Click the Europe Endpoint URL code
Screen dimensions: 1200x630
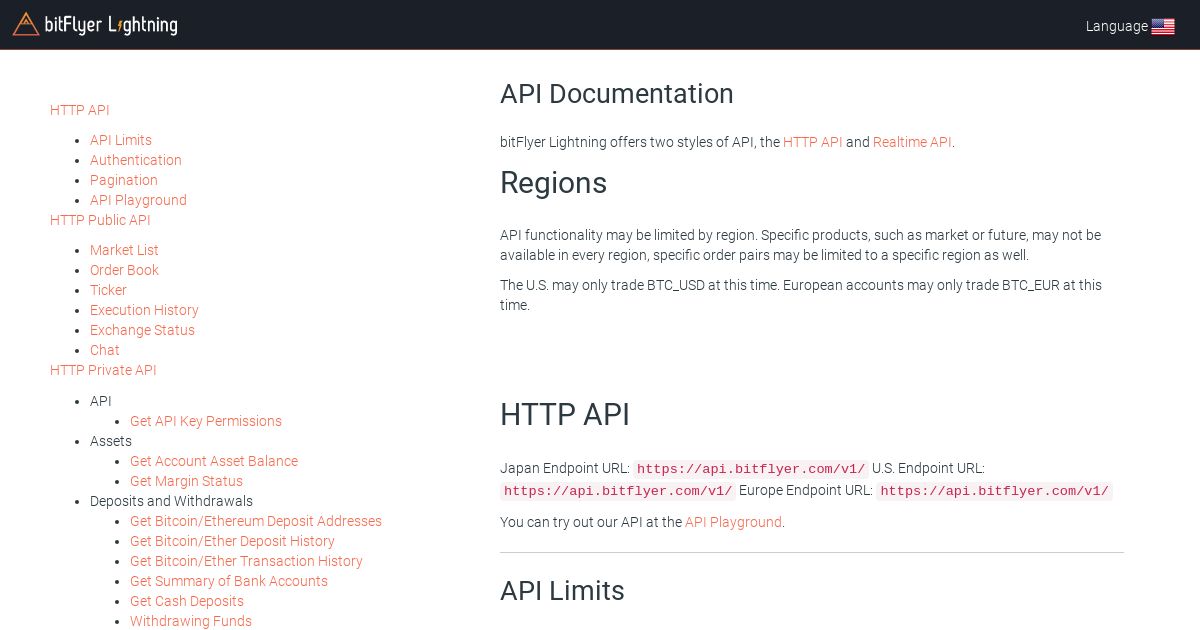(x=994, y=491)
